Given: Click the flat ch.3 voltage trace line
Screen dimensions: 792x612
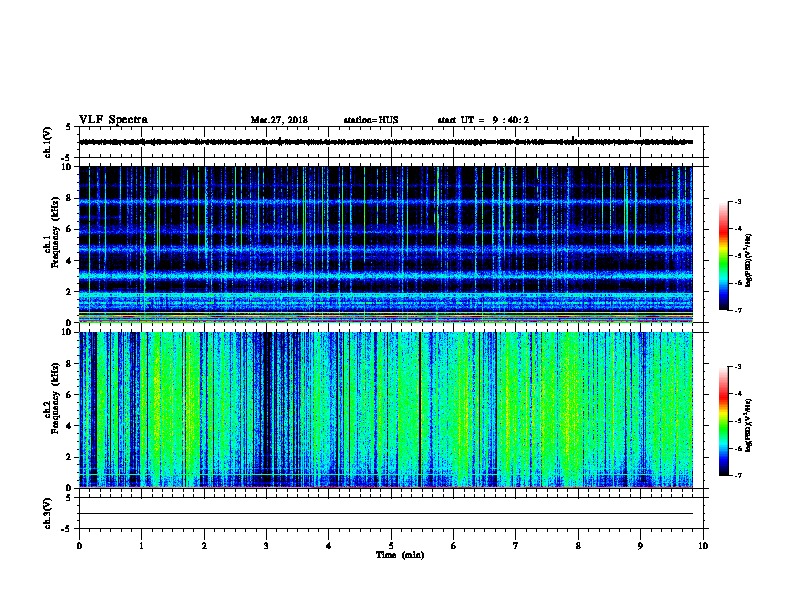Looking at the screenshot, I should [x=386, y=514].
